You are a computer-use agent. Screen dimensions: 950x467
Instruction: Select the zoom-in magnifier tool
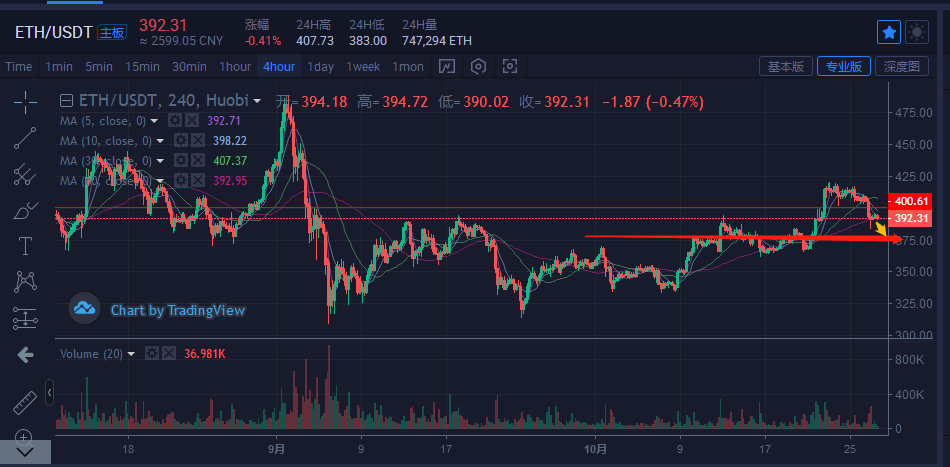tap(23, 436)
